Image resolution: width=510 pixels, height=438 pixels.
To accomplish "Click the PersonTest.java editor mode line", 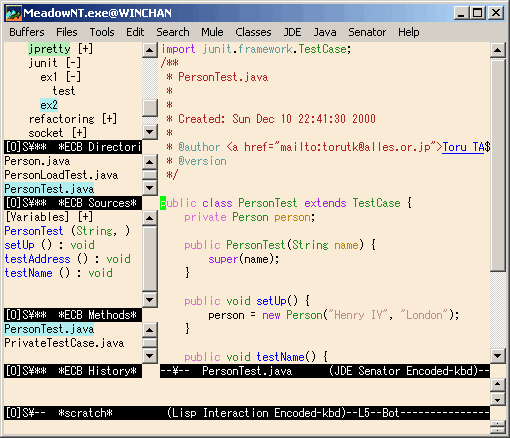I will pyautogui.click(x=325, y=371).
